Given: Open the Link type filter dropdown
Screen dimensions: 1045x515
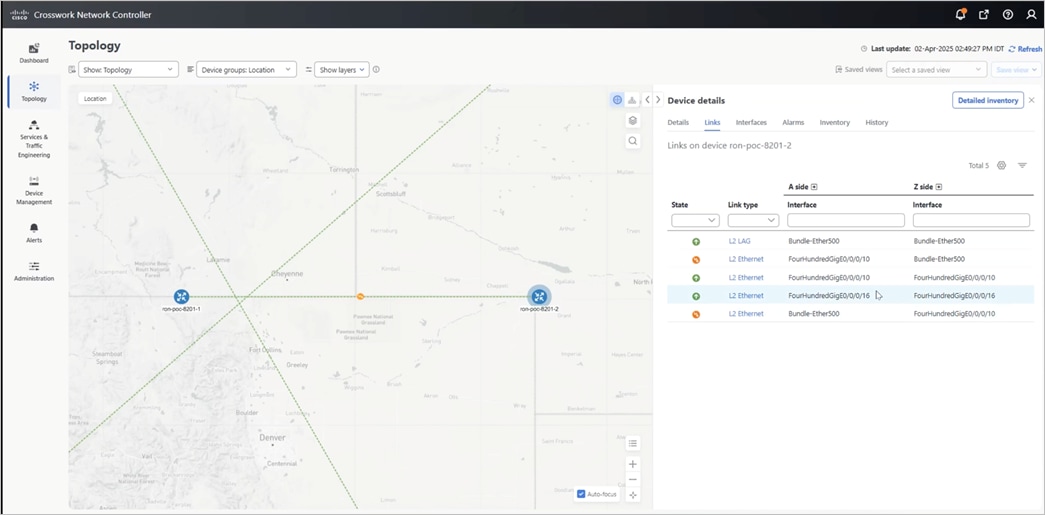Looking at the screenshot, I should (753, 220).
